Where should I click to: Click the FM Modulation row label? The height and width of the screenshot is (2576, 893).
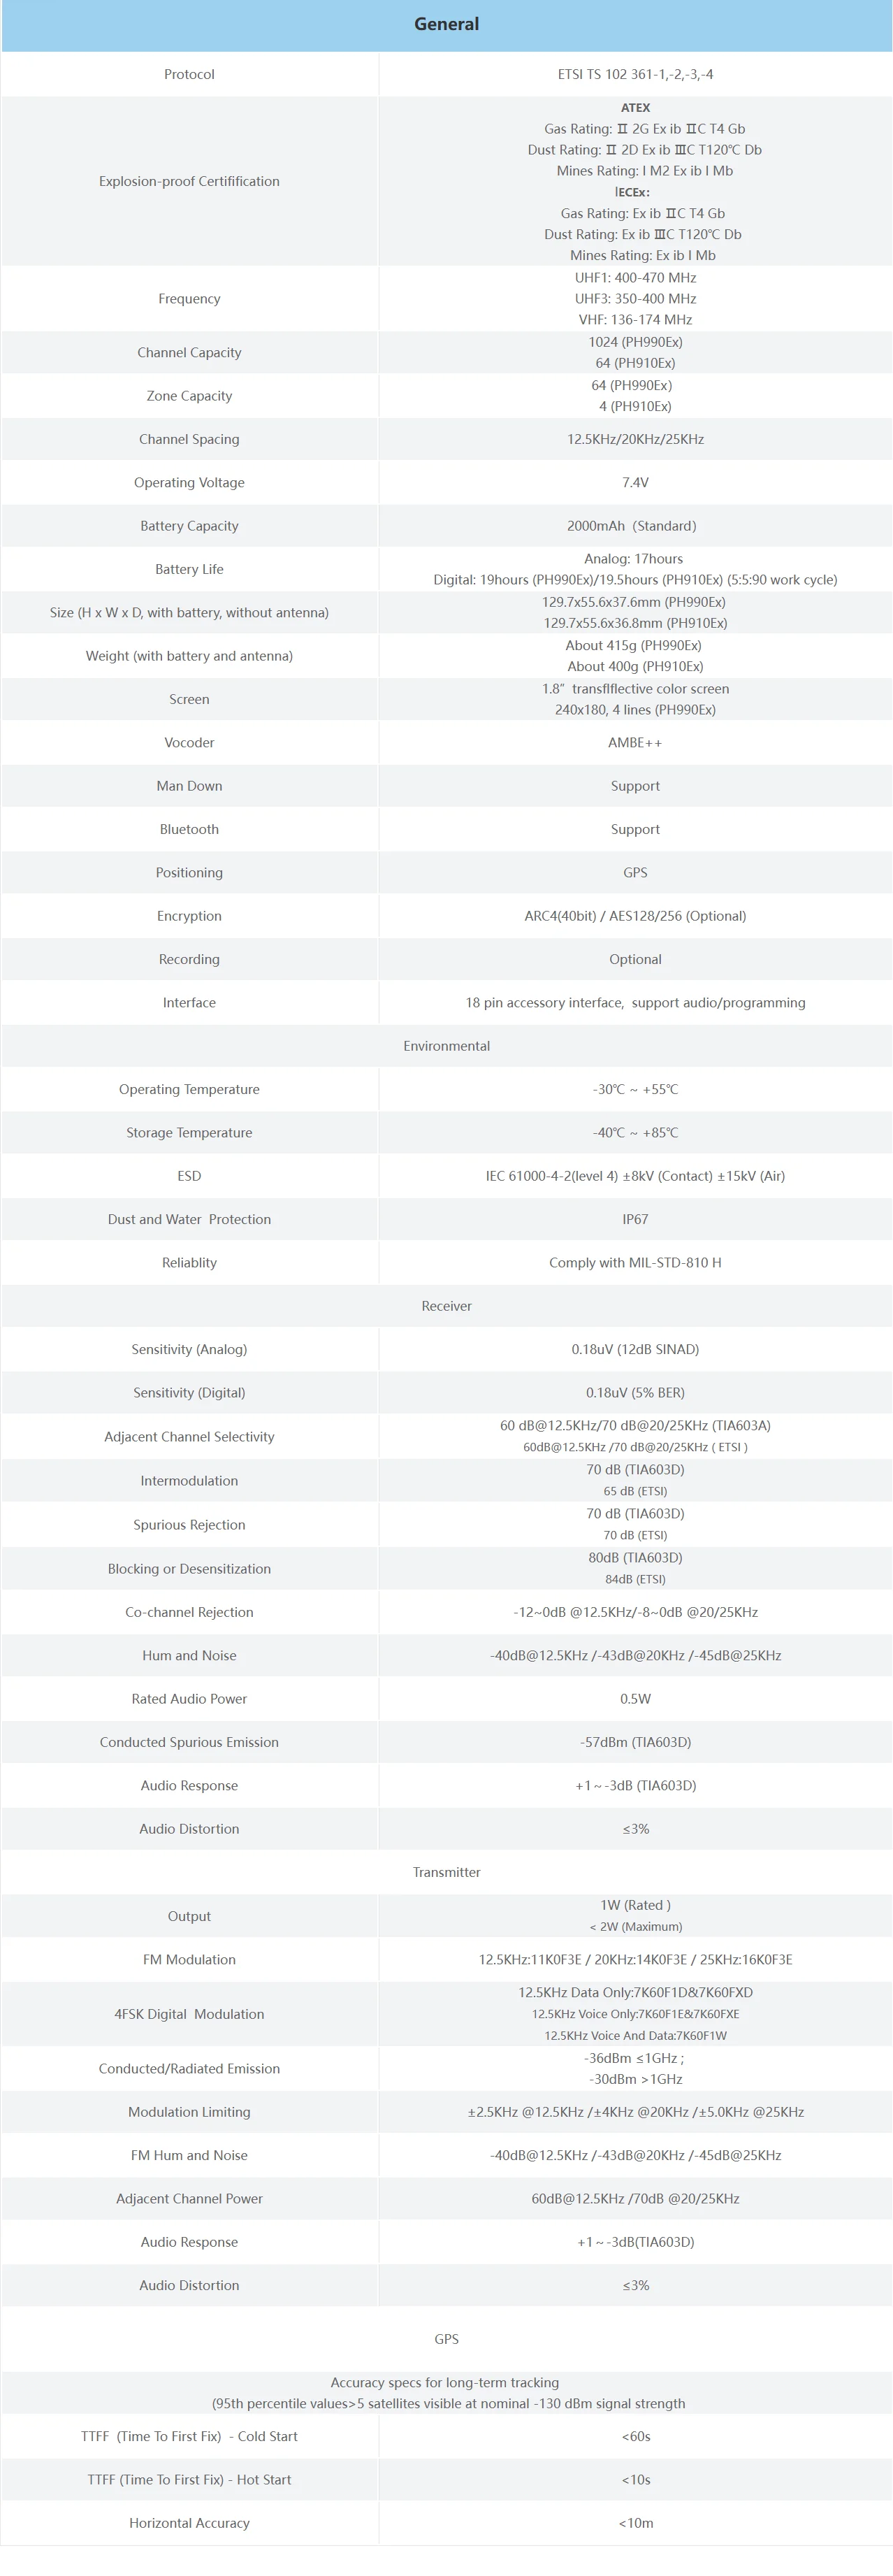[189, 1960]
